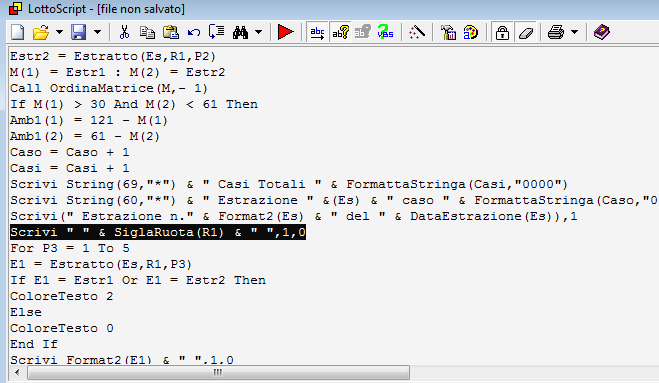Open Find with the binoculars icon
This screenshot has width=659, height=383.
[x=240, y=32]
